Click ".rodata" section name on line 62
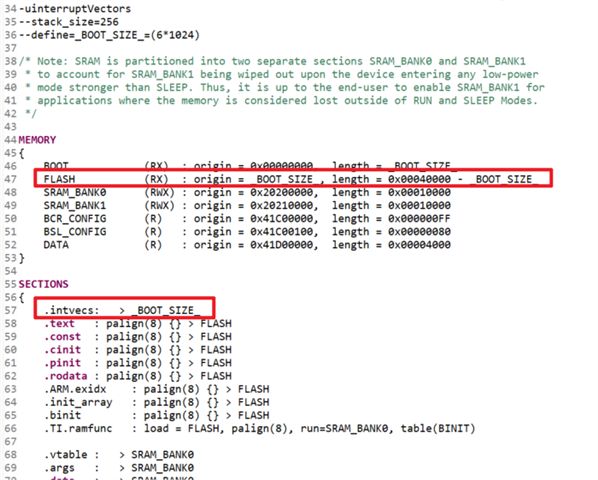The image size is (598, 480). coord(65,376)
